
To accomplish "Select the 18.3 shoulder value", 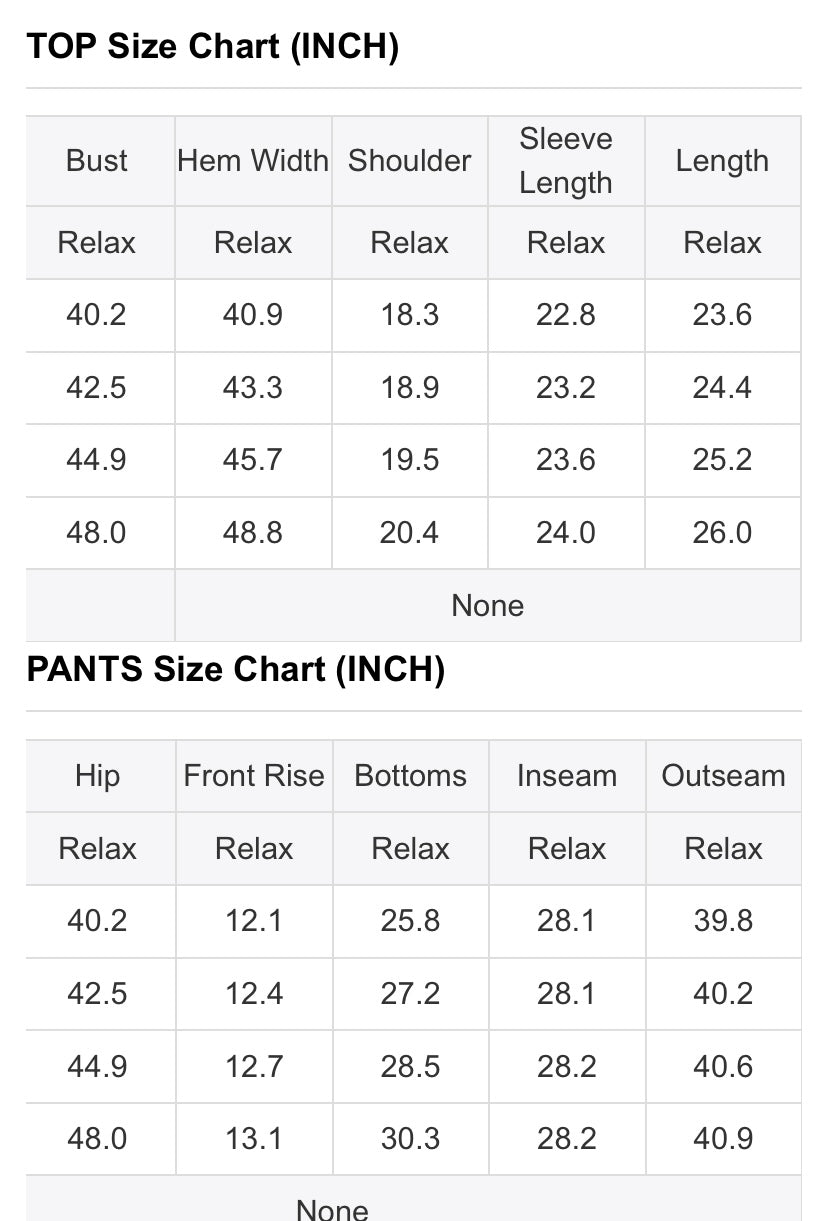I will tap(409, 315).
